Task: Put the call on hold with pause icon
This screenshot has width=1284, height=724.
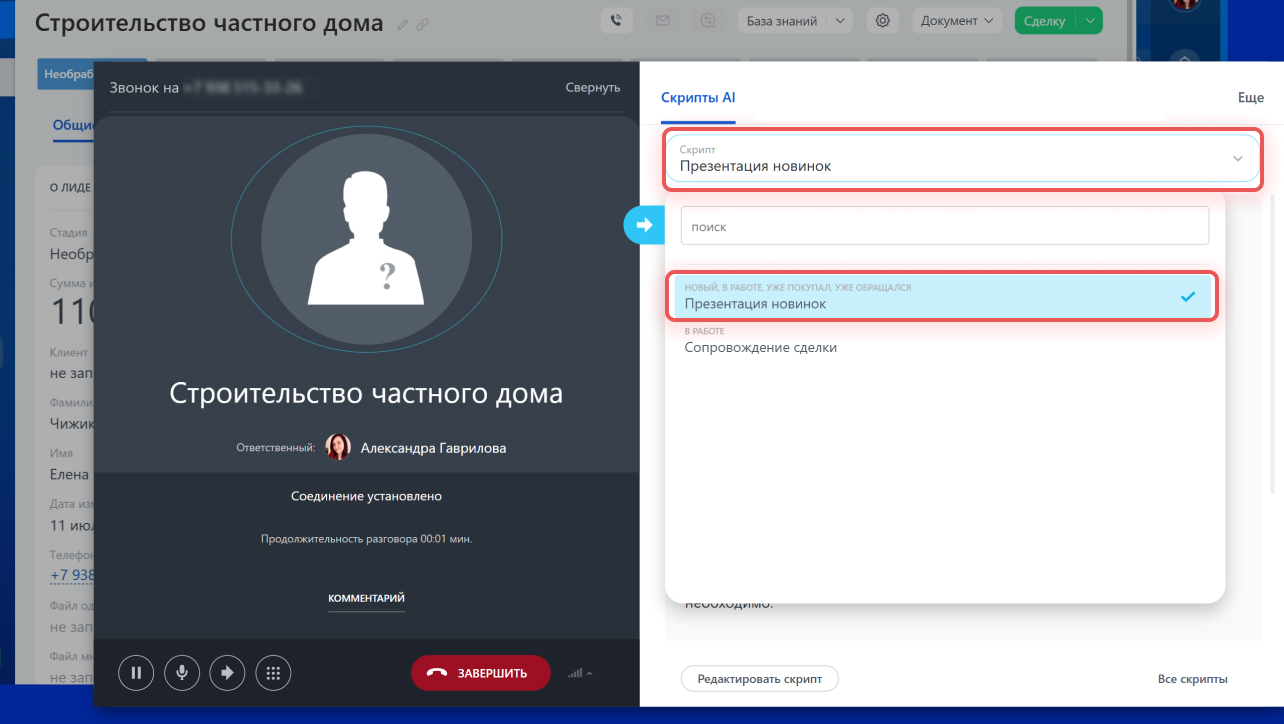Action: (x=136, y=673)
